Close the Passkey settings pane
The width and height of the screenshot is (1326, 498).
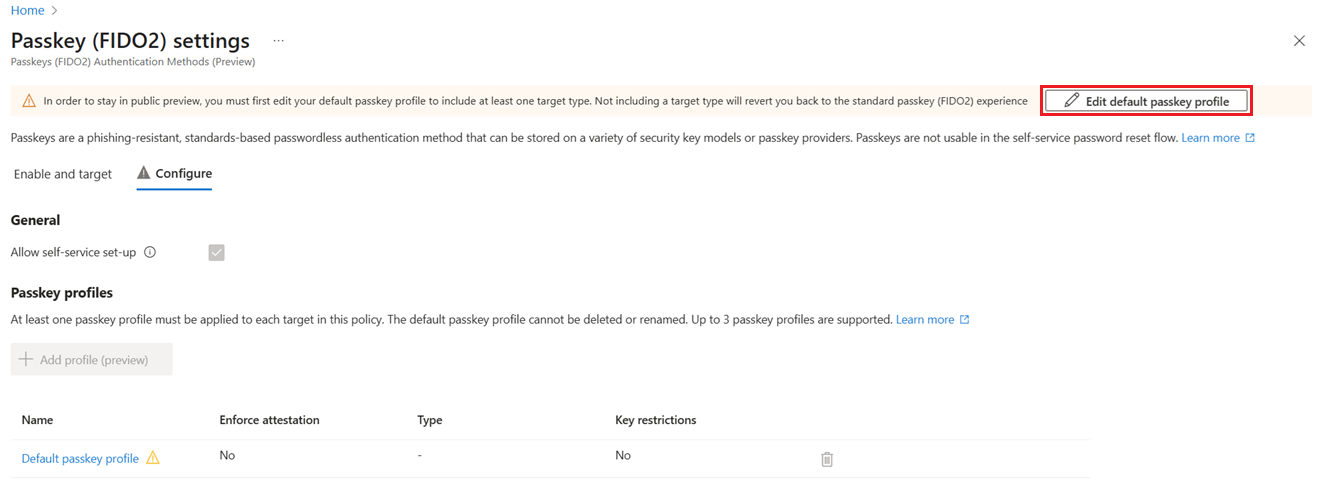click(1299, 41)
